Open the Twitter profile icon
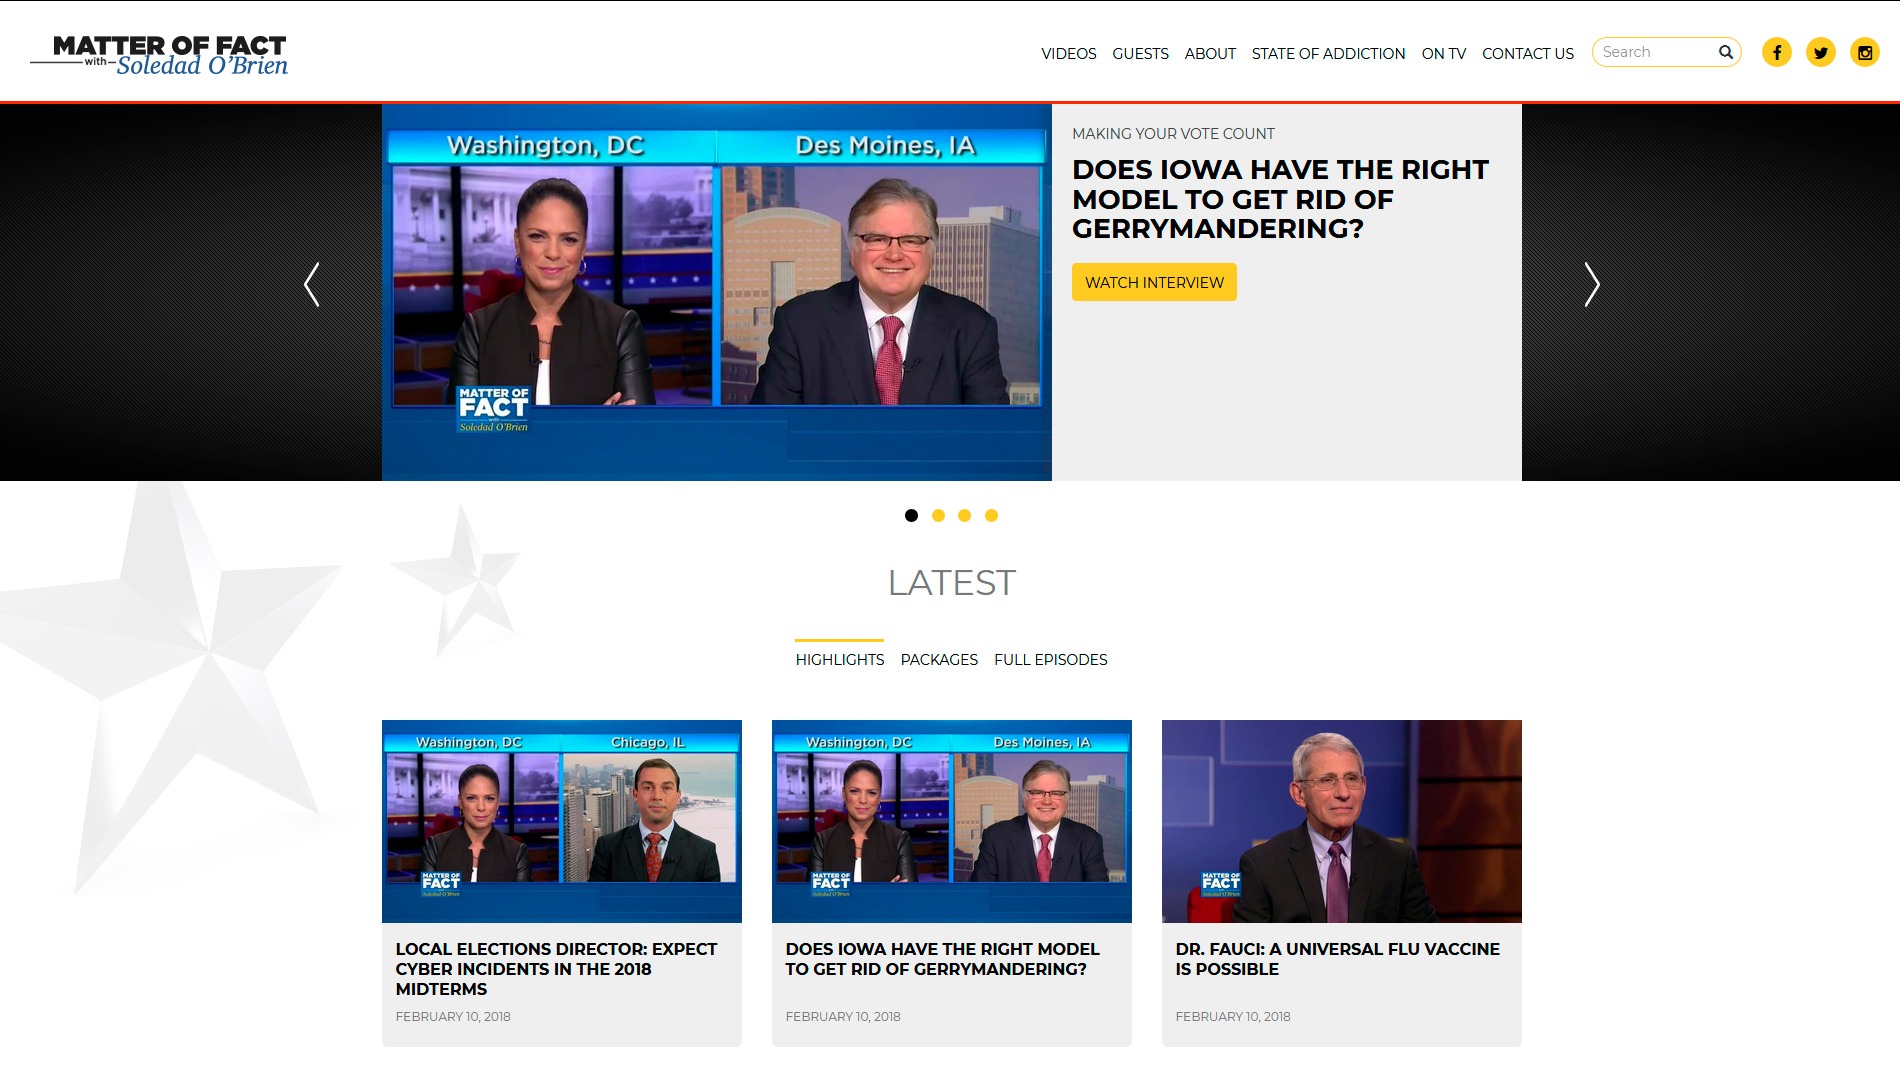The image size is (1900, 1080). (1820, 52)
